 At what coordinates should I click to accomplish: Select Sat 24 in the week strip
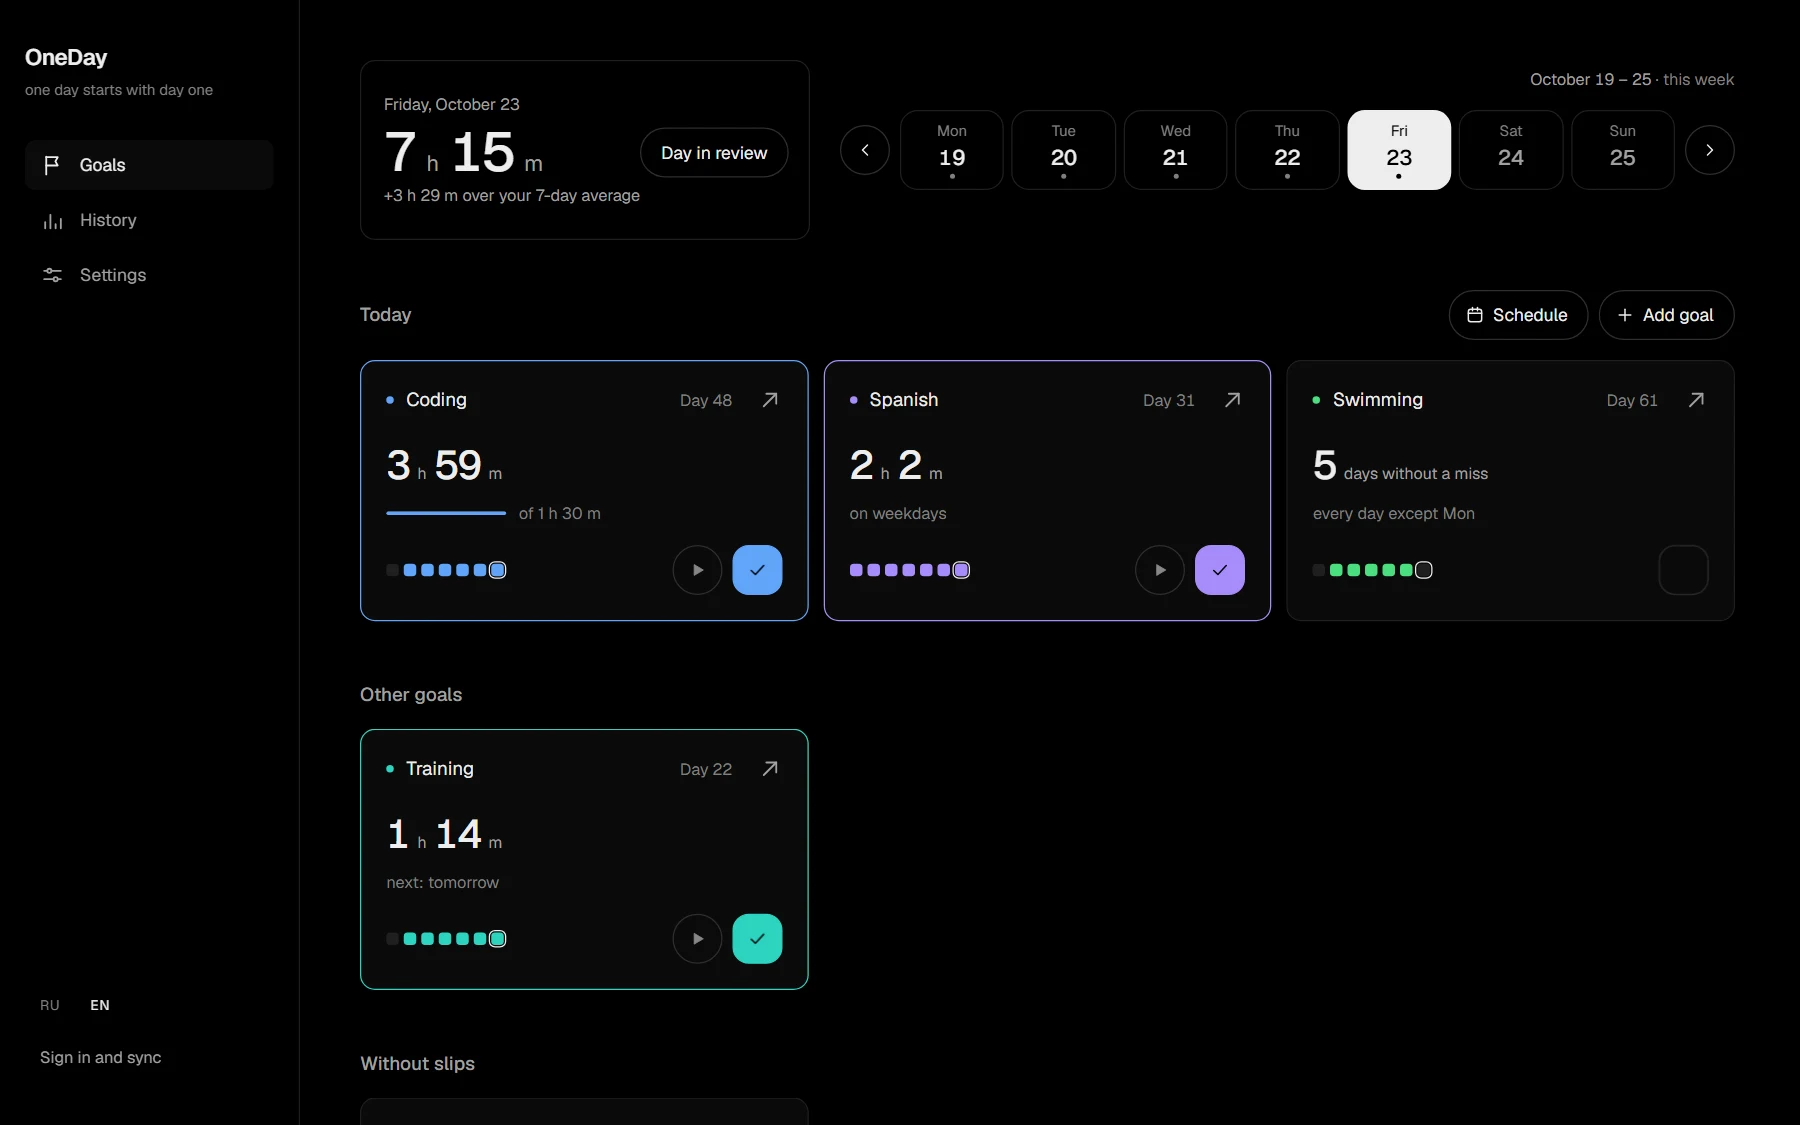(1511, 150)
